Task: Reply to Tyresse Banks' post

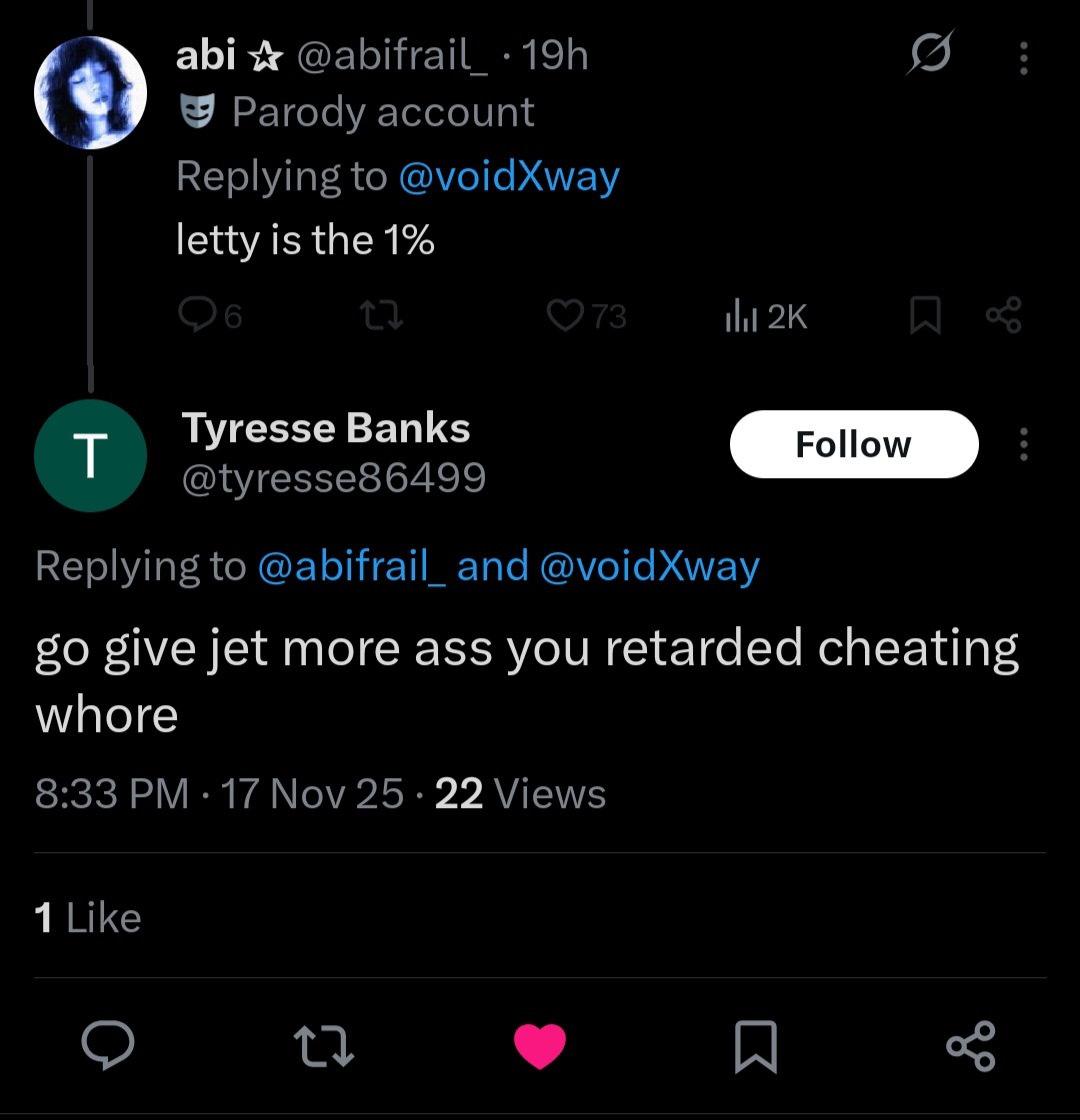Action: [x=108, y=1046]
